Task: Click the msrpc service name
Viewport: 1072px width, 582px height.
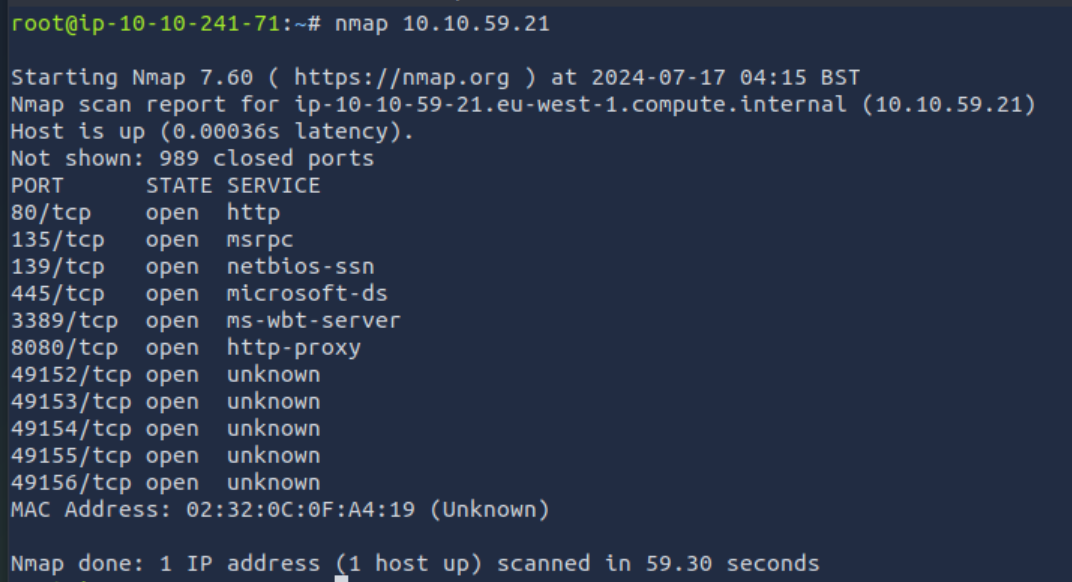Action: click(260, 240)
